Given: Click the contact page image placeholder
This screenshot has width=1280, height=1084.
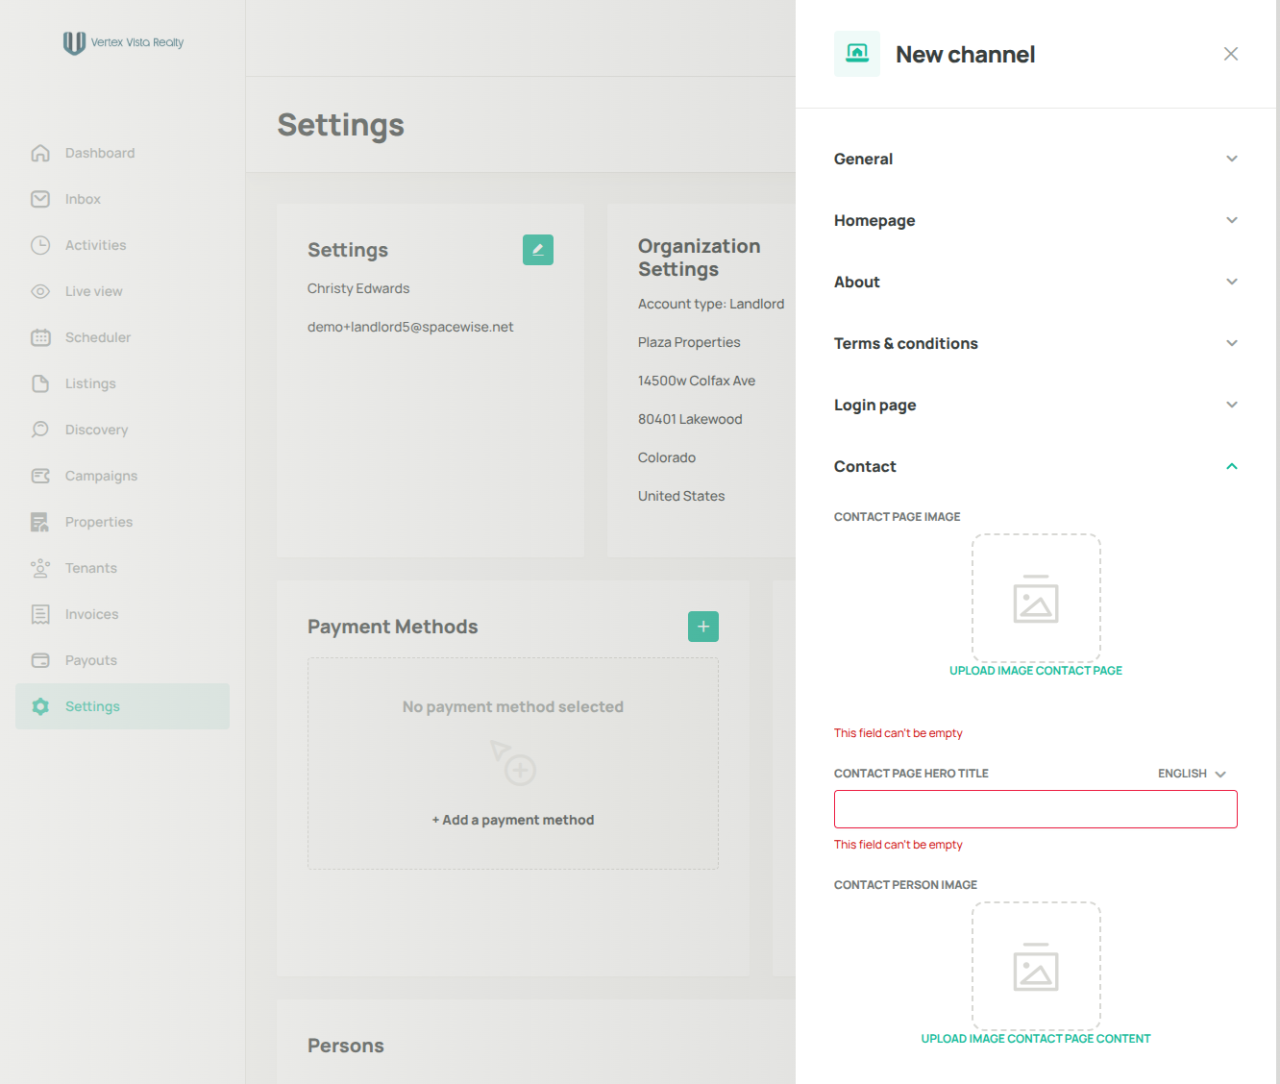Looking at the screenshot, I should click(x=1036, y=597).
